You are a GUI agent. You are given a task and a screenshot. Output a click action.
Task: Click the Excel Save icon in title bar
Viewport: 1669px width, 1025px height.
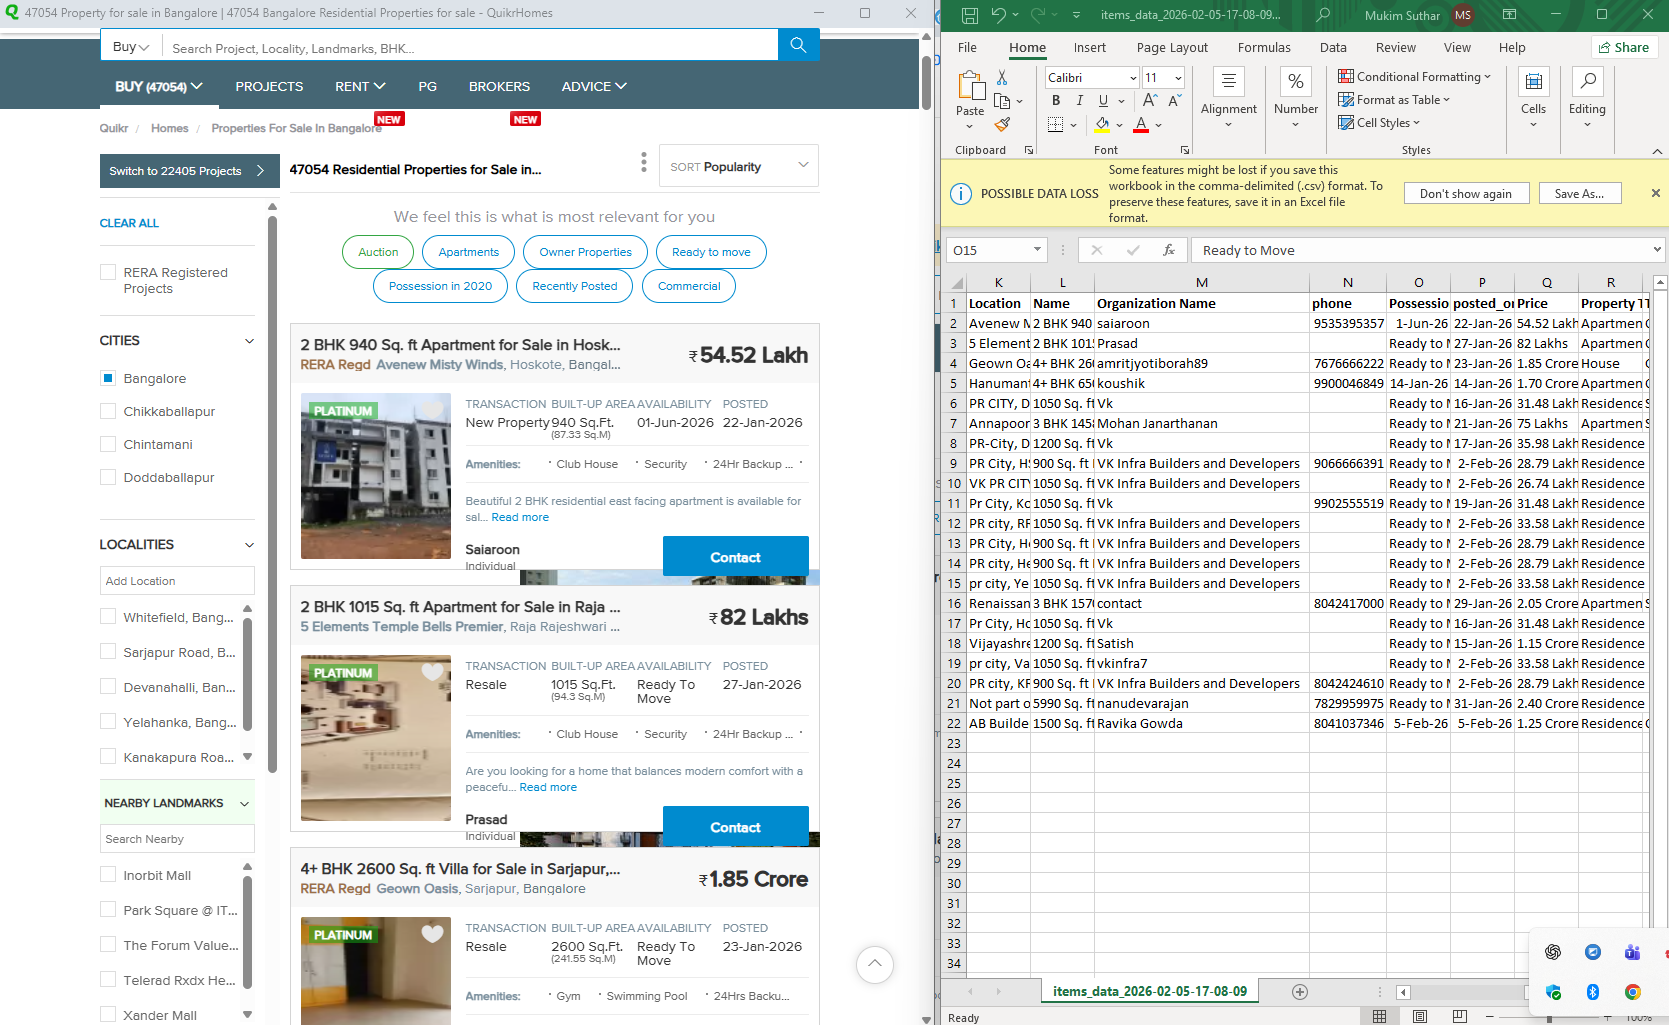click(969, 15)
